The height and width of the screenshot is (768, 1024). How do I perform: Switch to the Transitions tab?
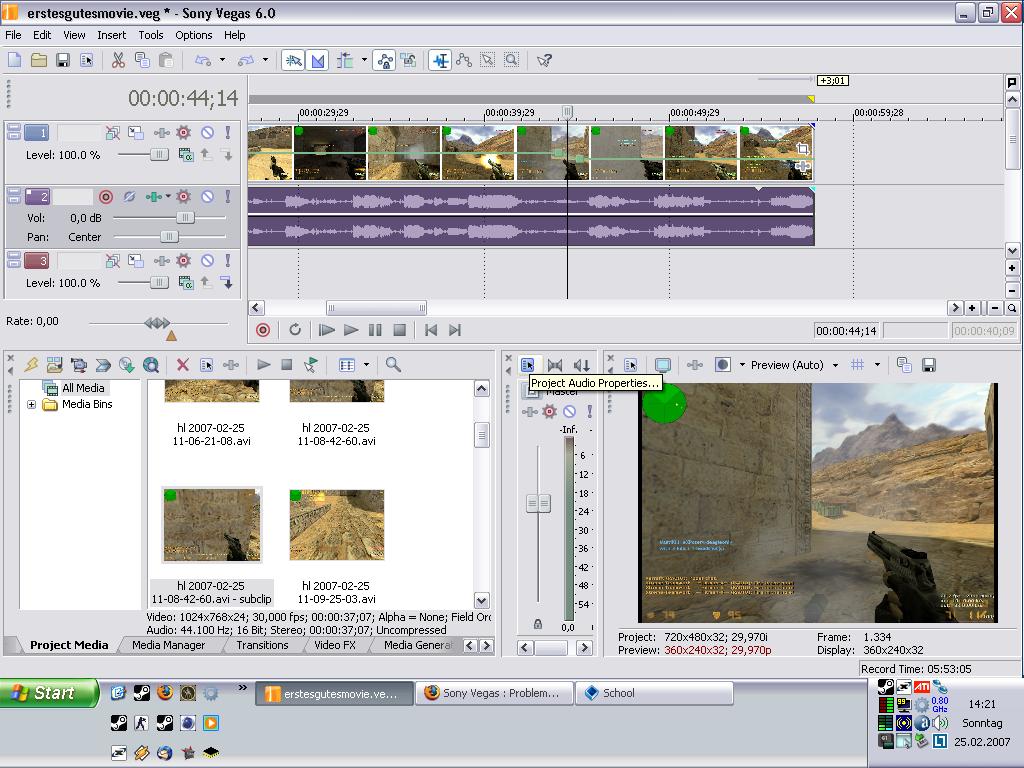[x=260, y=645]
